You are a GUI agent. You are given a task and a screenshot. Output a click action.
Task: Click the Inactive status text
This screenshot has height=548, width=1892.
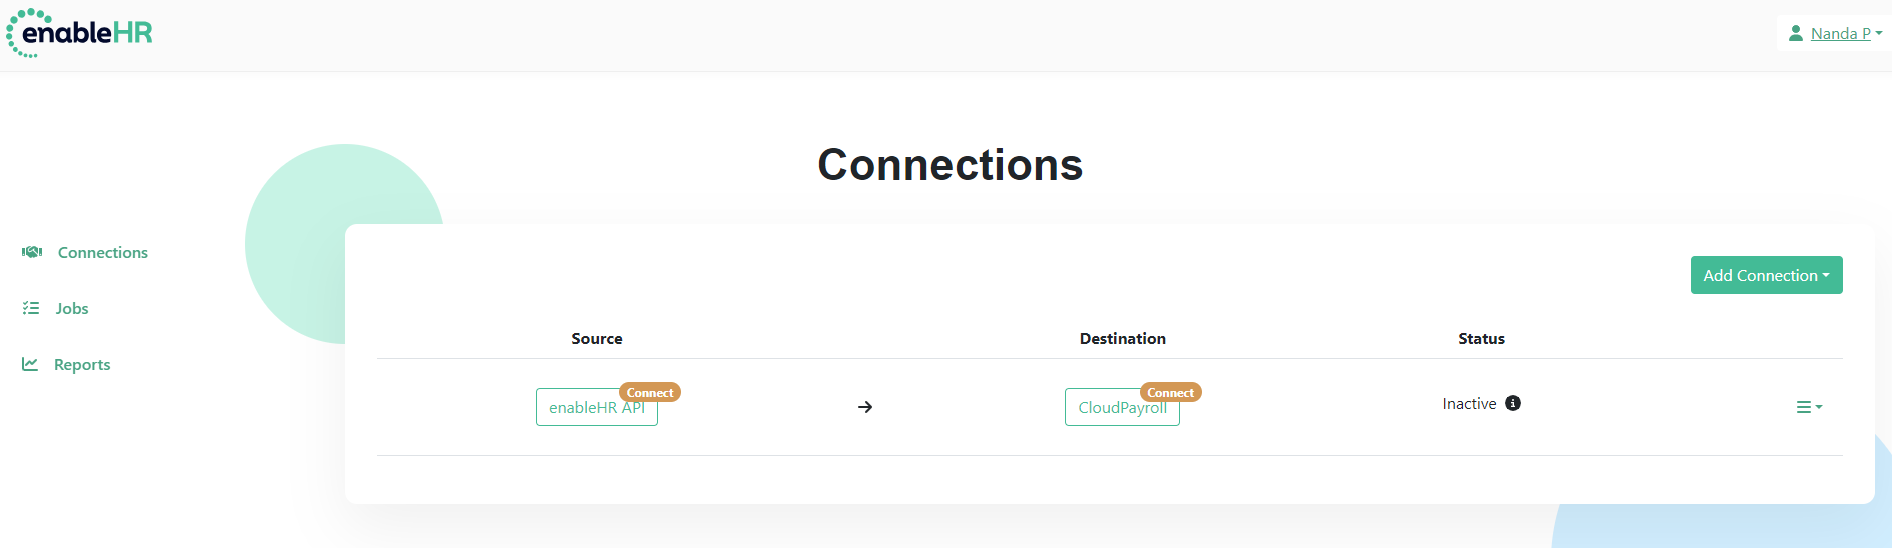(1469, 403)
